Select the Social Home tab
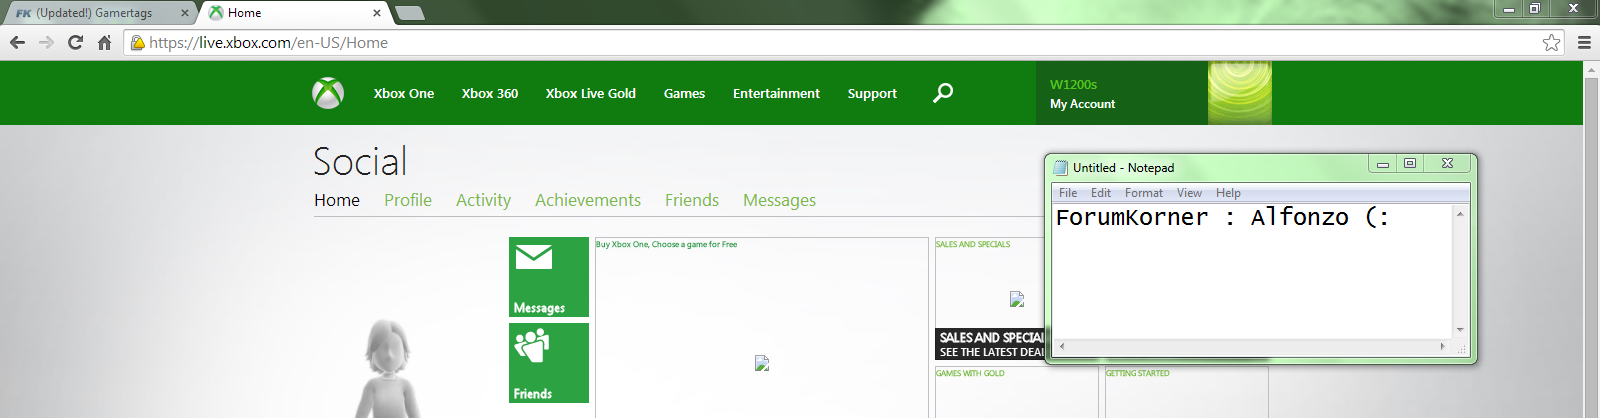 [x=337, y=200]
